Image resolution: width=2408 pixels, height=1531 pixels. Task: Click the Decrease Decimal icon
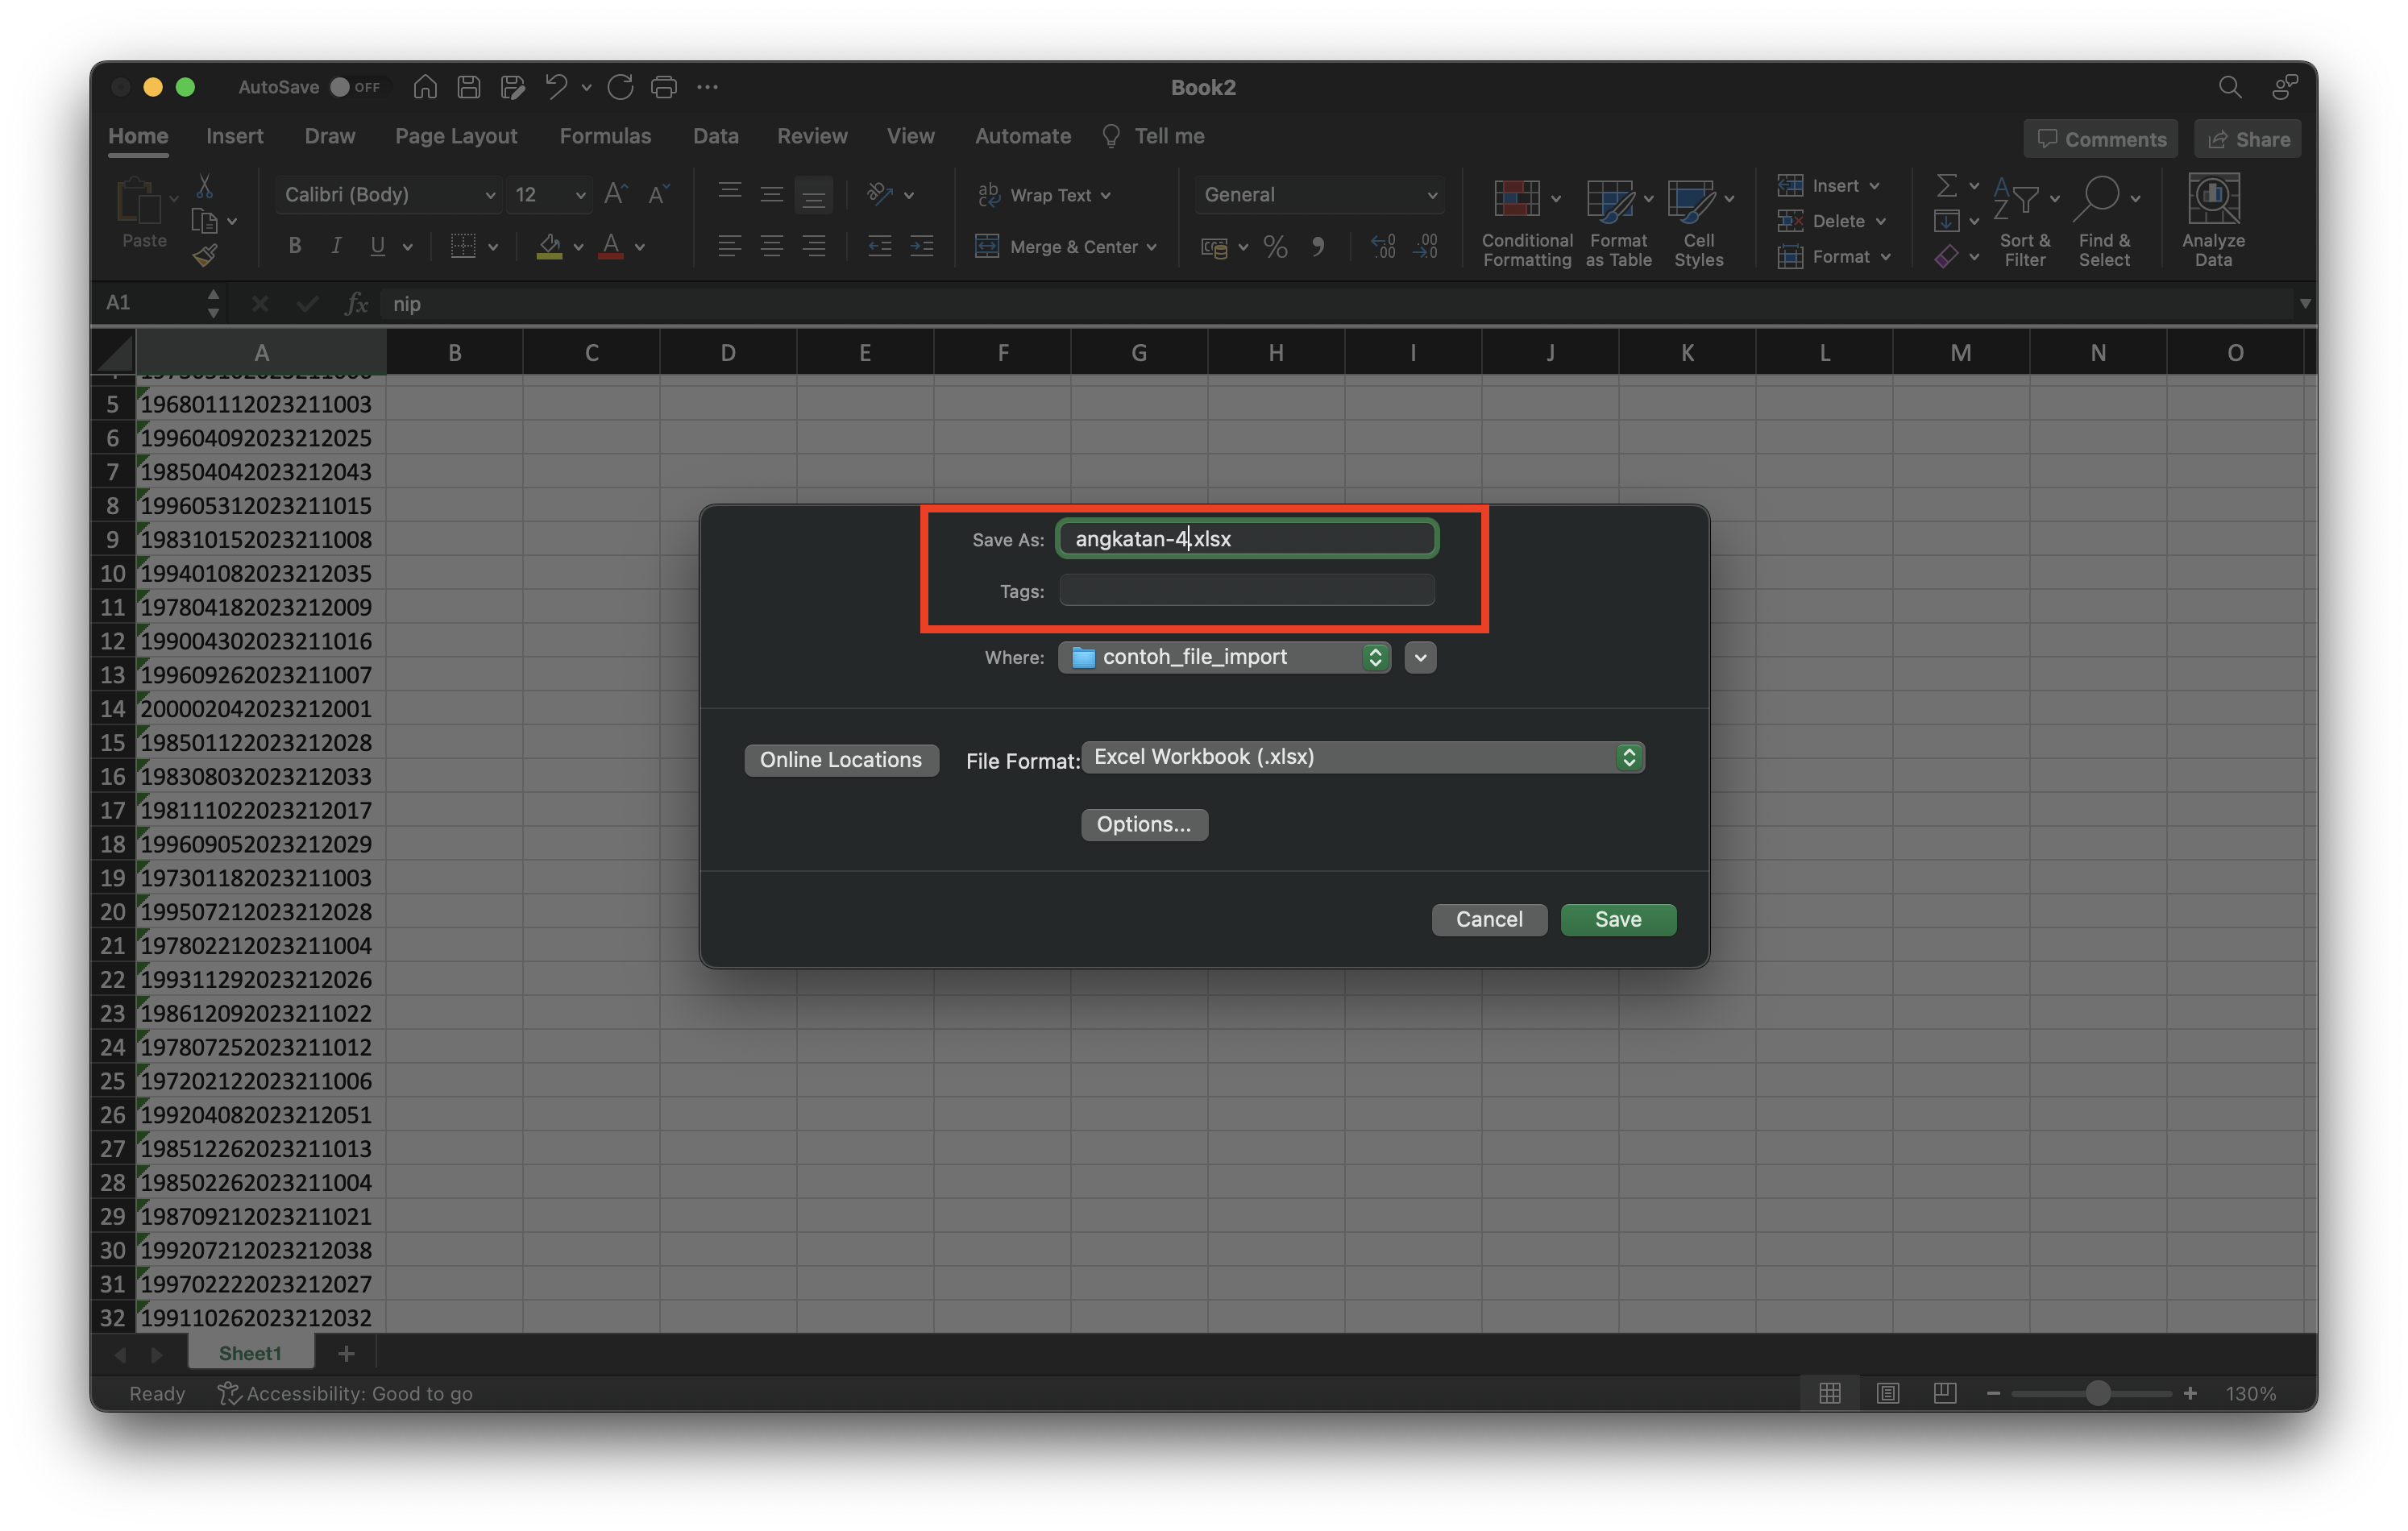pos(1426,246)
